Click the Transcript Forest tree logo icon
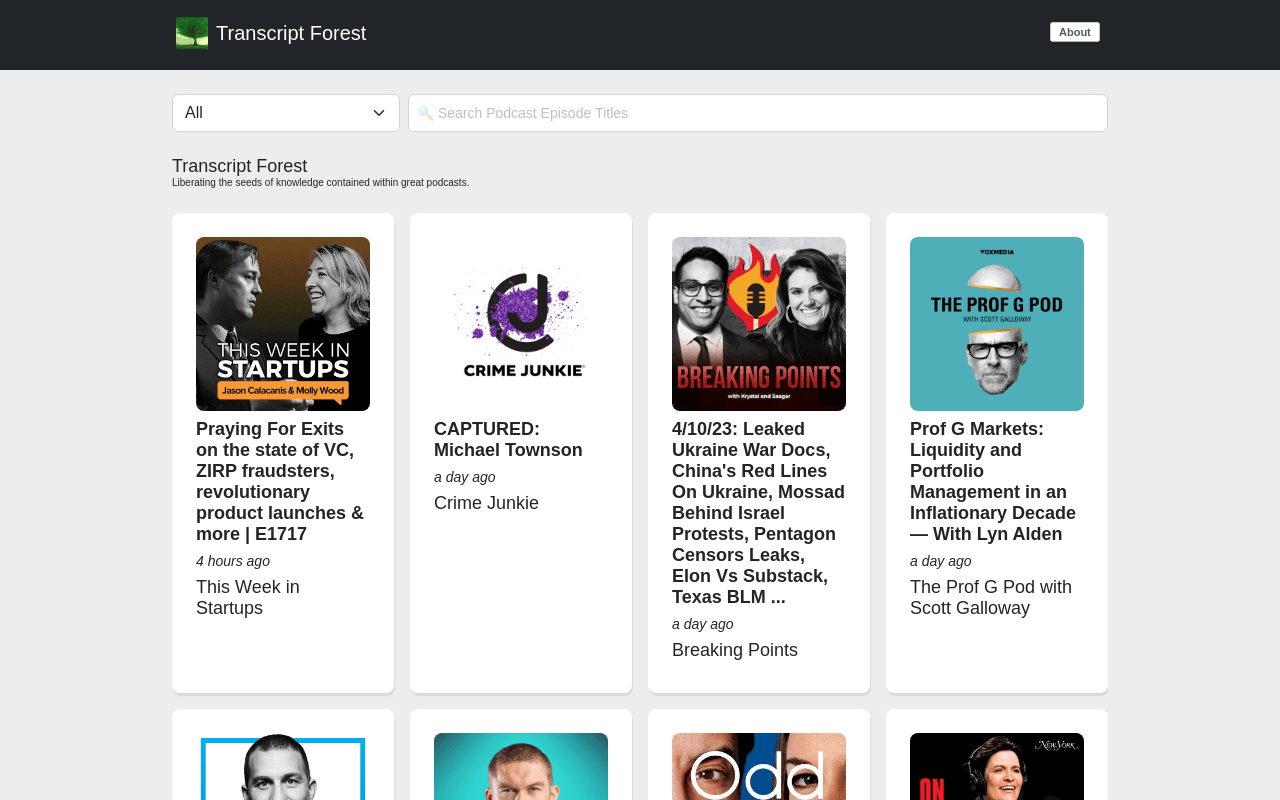 point(192,33)
